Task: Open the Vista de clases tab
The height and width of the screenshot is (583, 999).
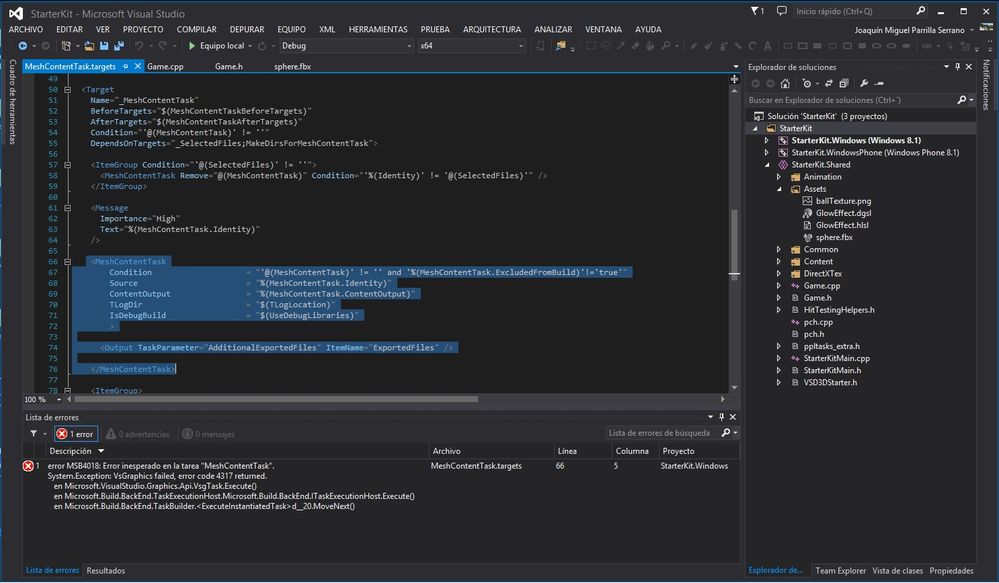Action: pos(897,570)
